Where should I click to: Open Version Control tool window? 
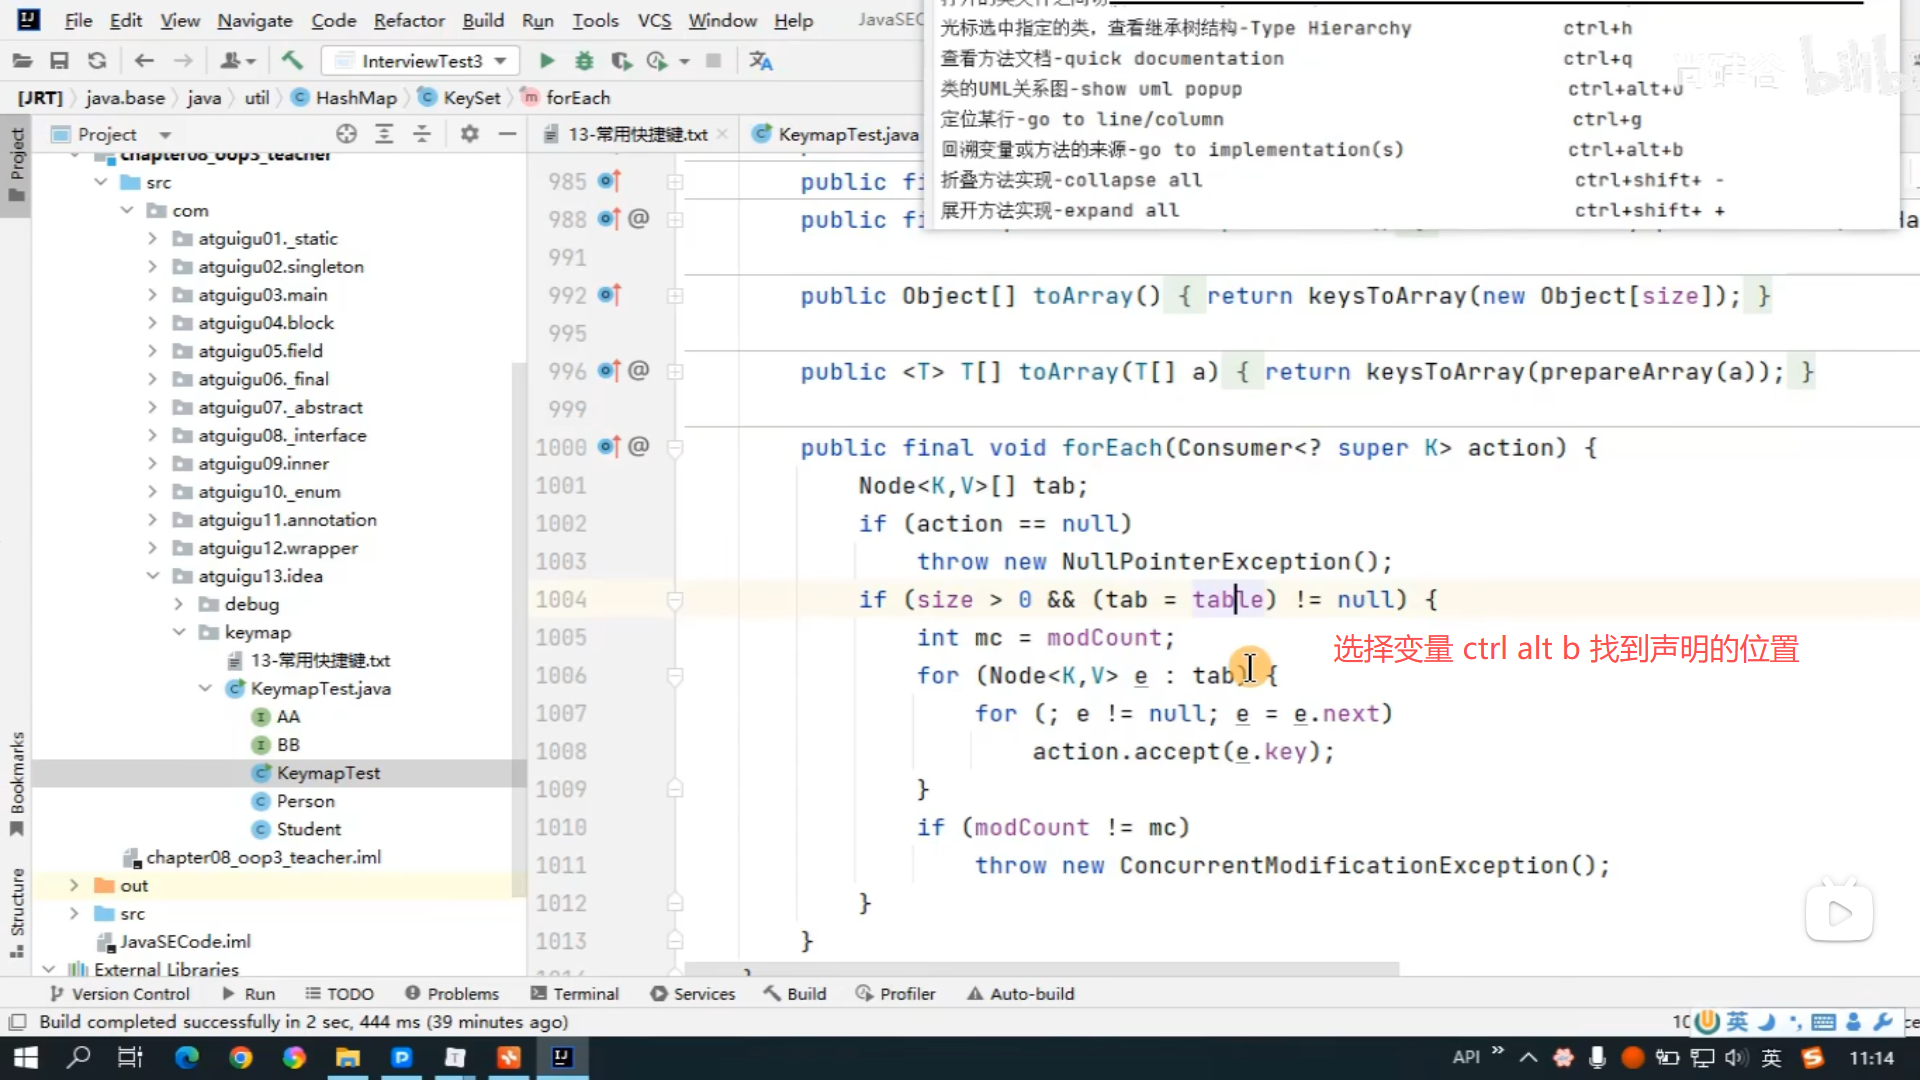[120, 994]
